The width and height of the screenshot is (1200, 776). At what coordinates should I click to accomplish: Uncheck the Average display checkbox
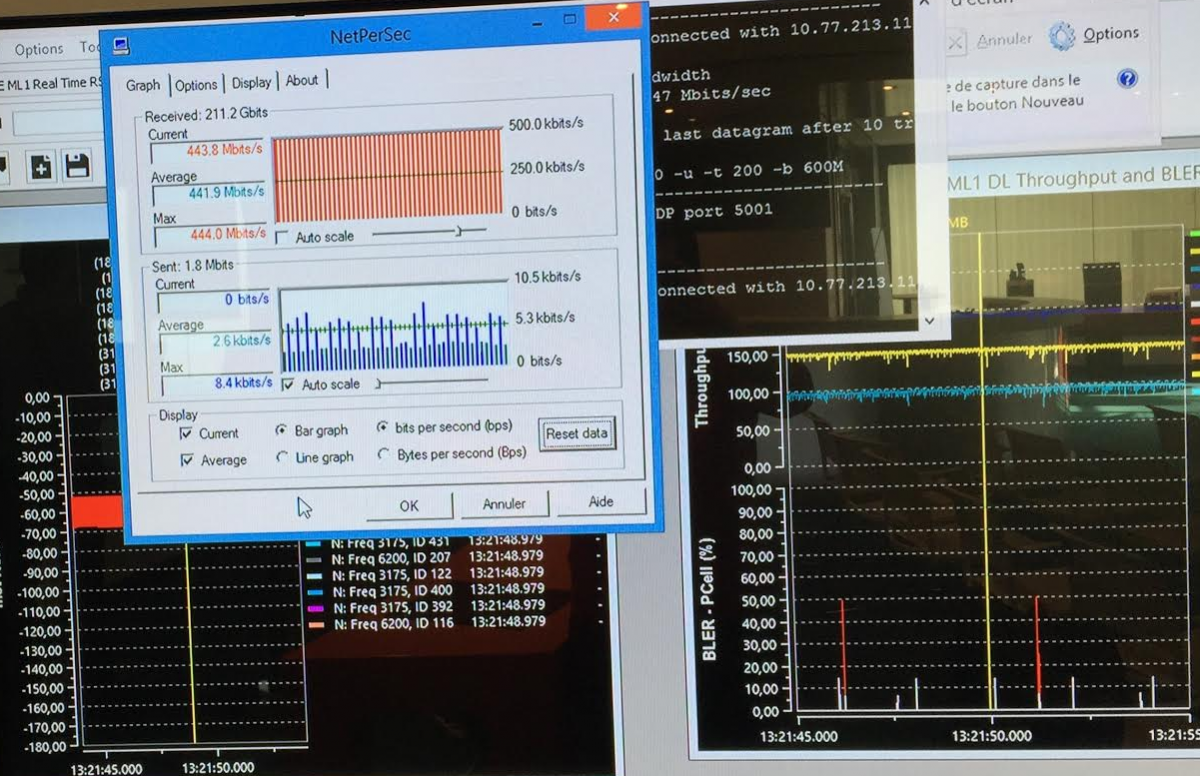pos(186,460)
